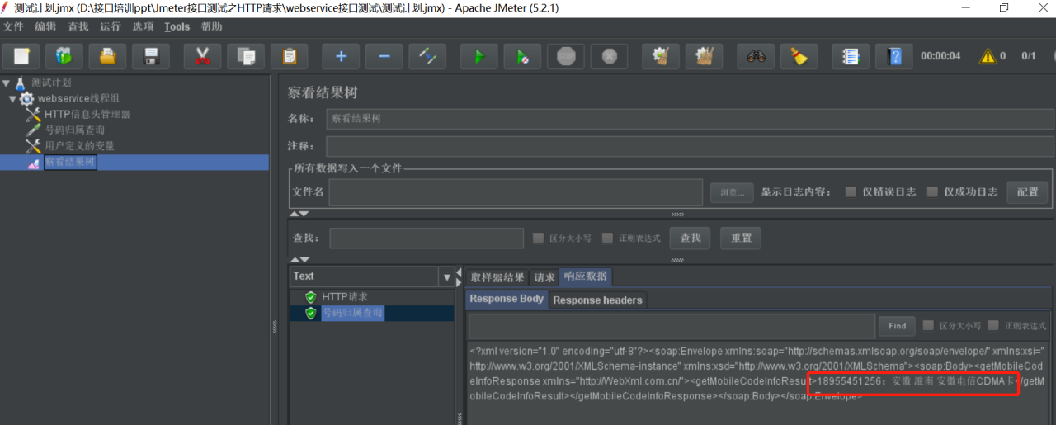Image resolution: width=1056 pixels, height=425 pixels.
Task: Click the 浏览 browse button
Action: [x=731, y=193]
